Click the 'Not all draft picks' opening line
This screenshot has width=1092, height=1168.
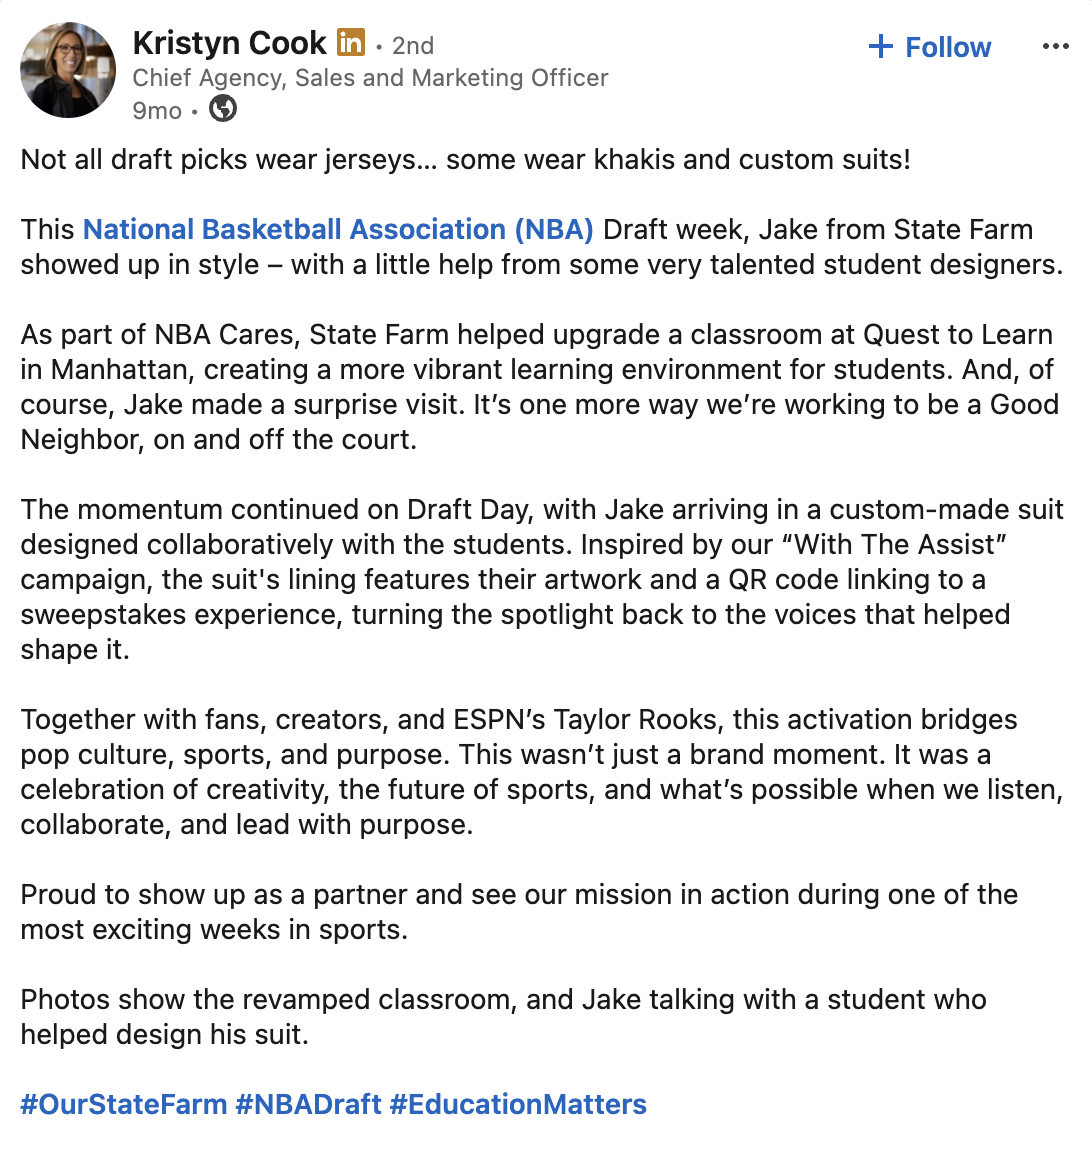point(466,159)
